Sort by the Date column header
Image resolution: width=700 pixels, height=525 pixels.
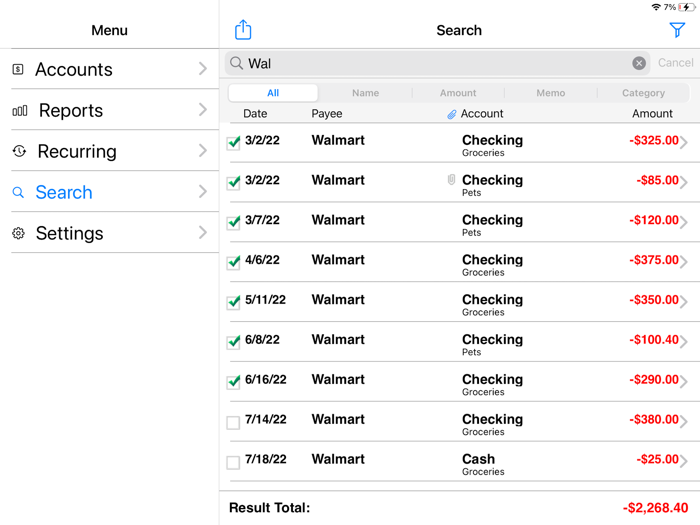point(255,114)
